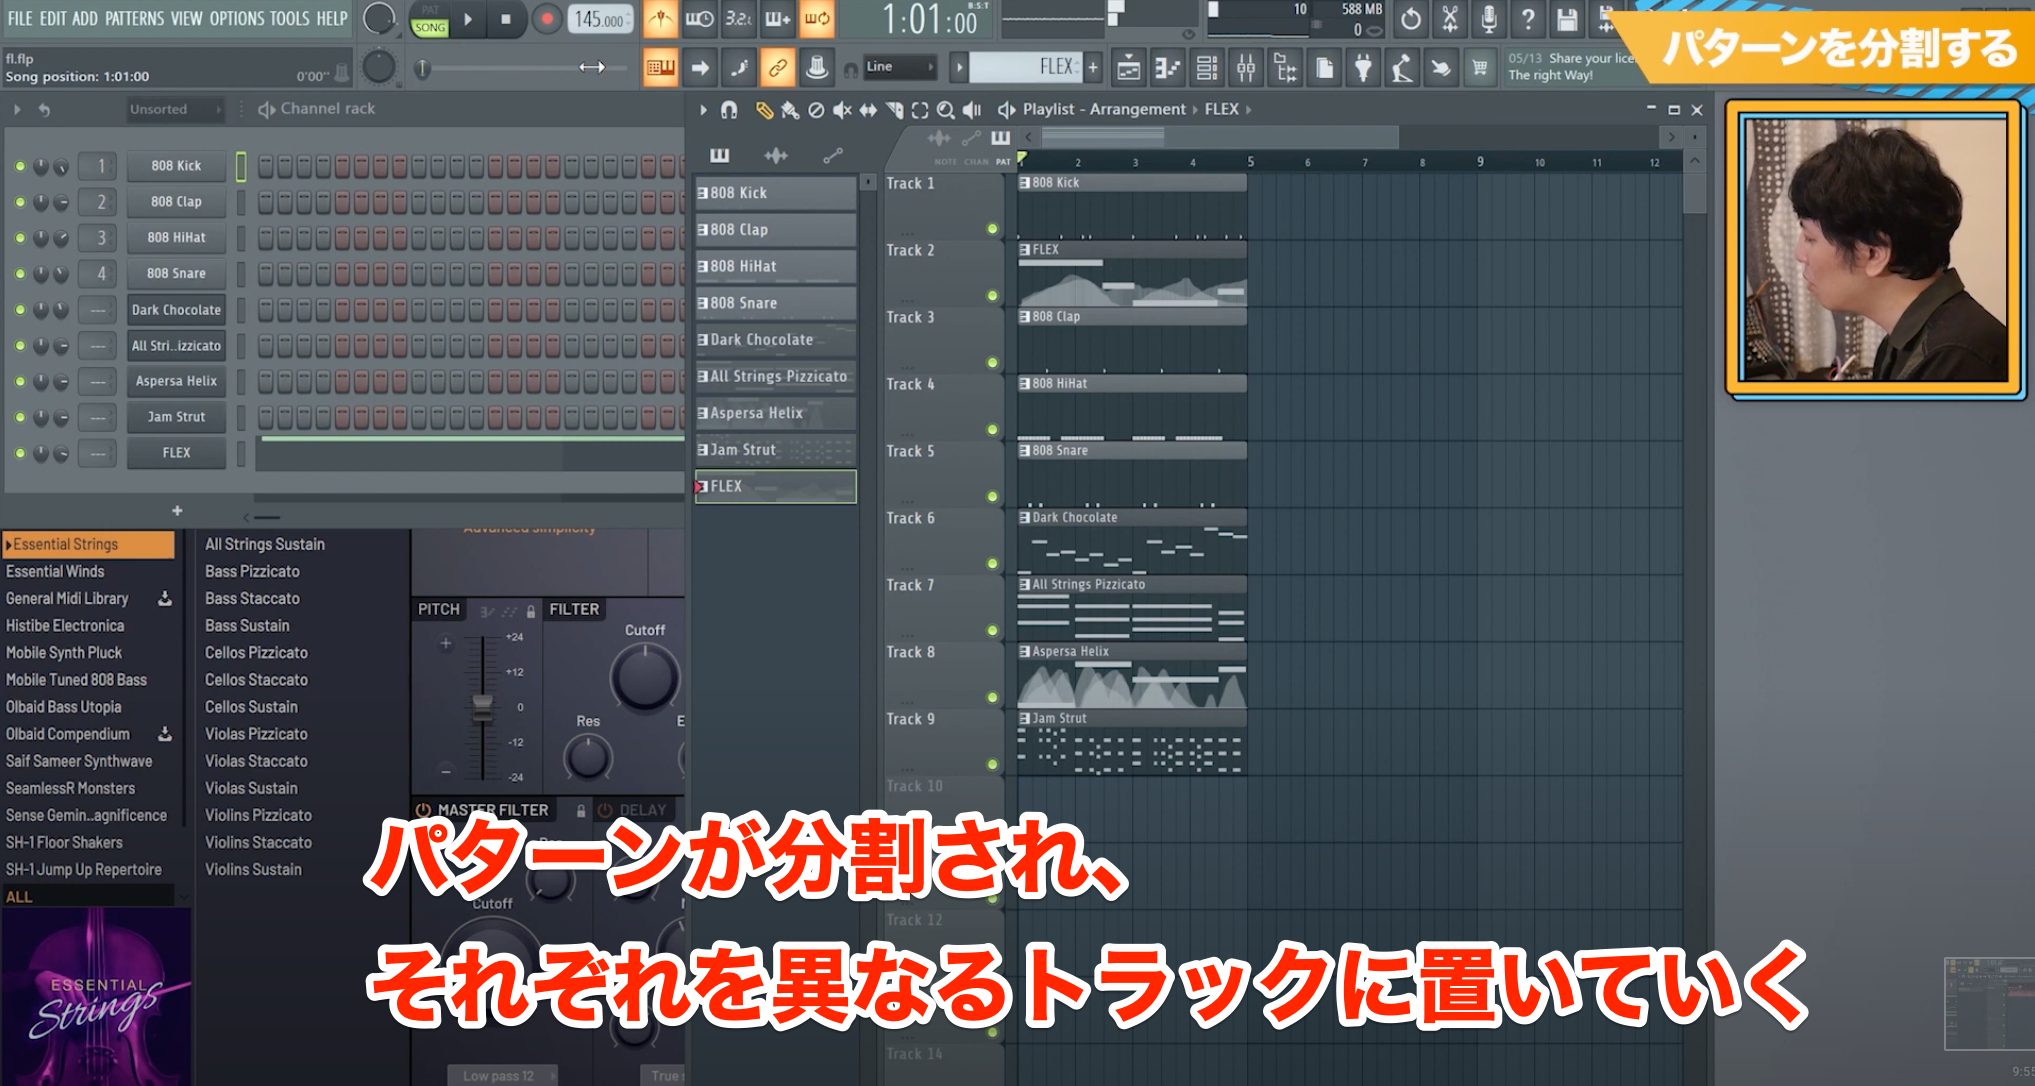
Task: Click the undo history icon
Action: tap(1411, 18)
